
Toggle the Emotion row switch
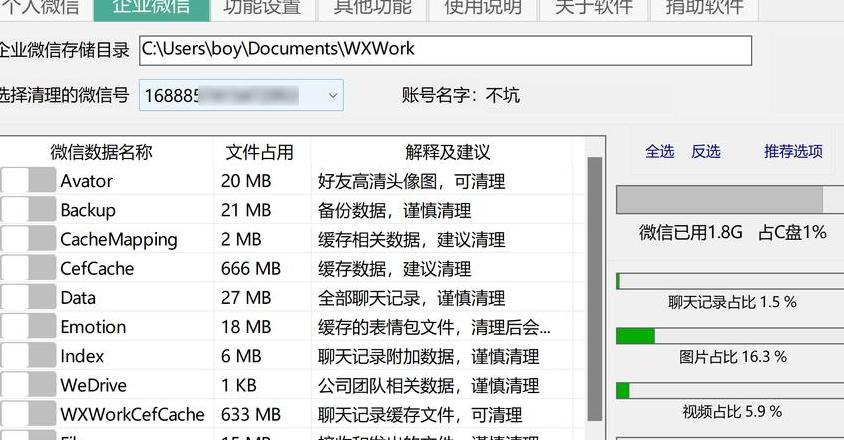(x=28, y=326)
